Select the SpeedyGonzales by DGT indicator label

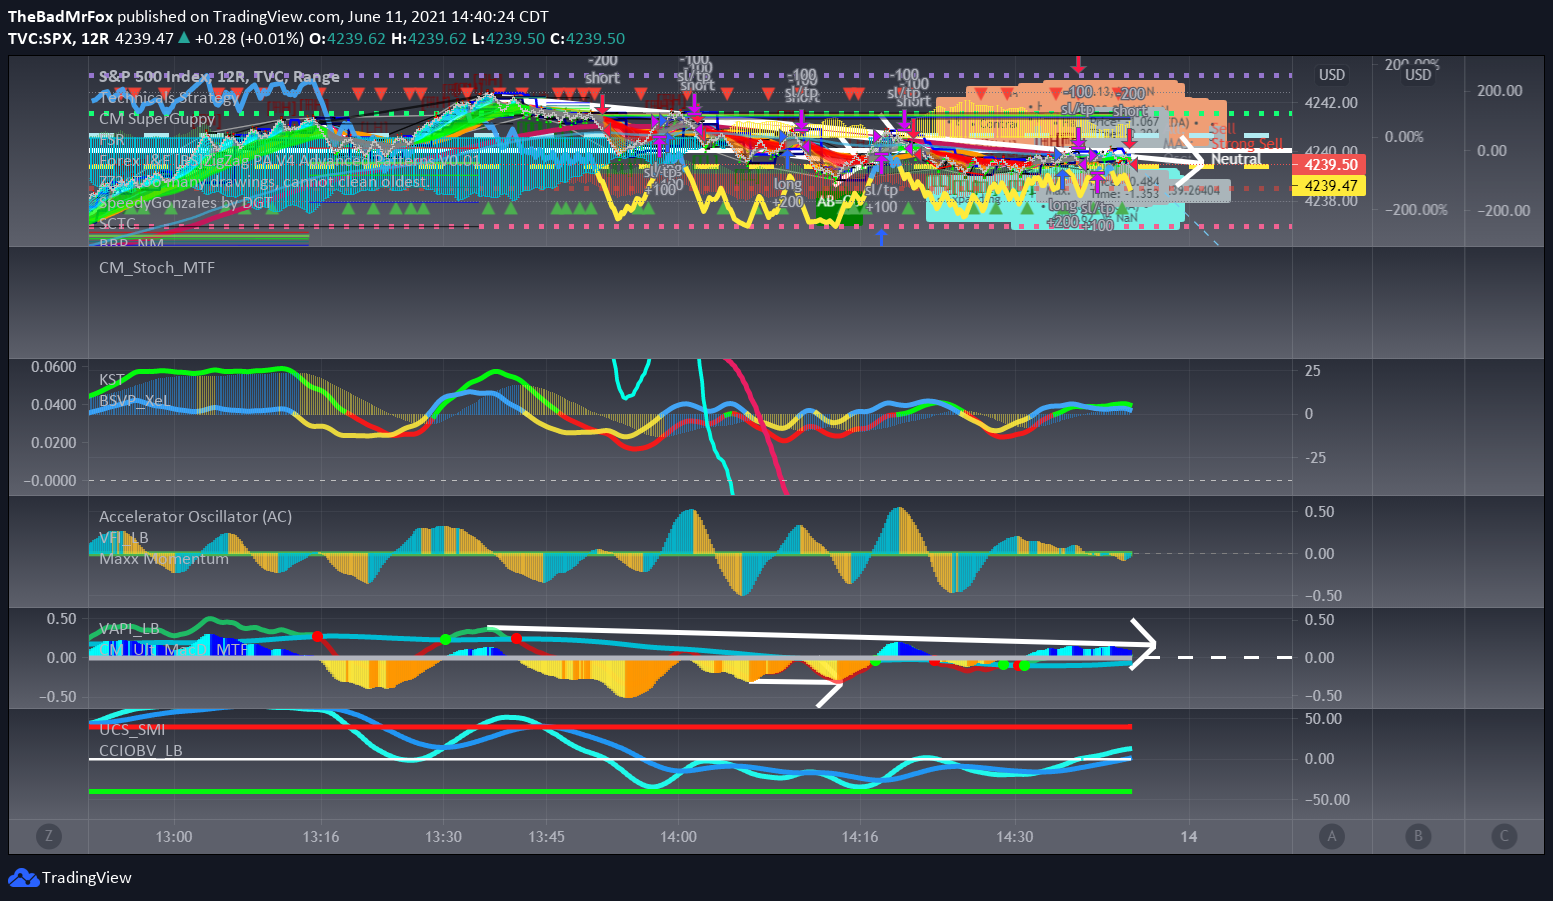point(186,202)
